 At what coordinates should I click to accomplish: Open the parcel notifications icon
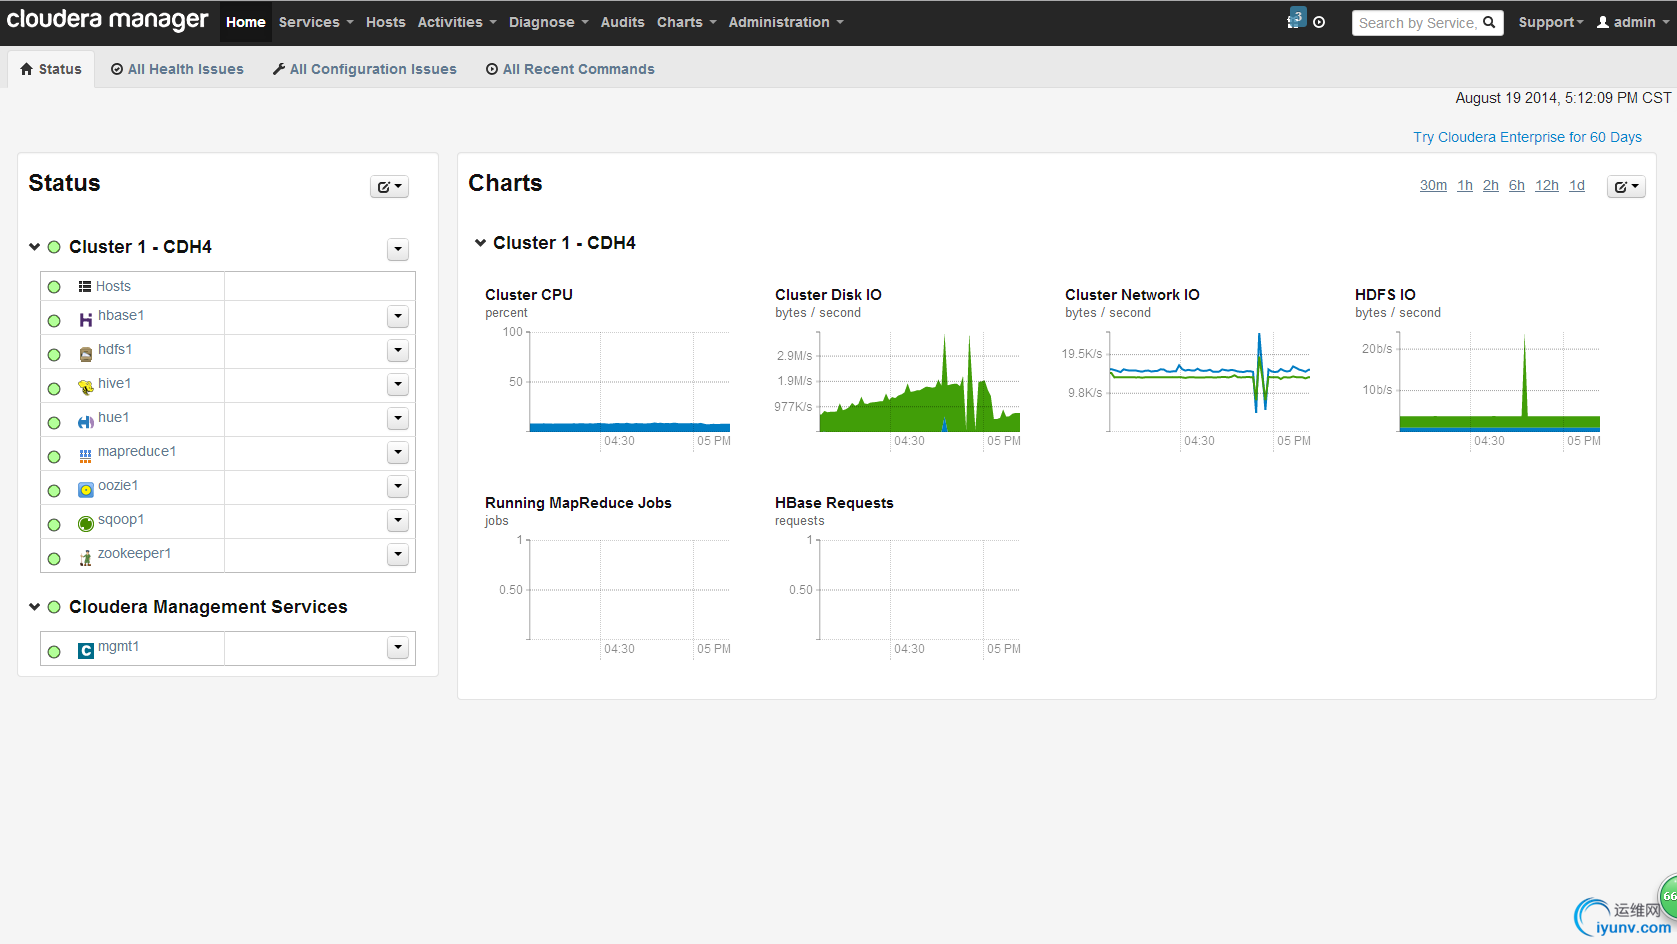(1295, 19)
